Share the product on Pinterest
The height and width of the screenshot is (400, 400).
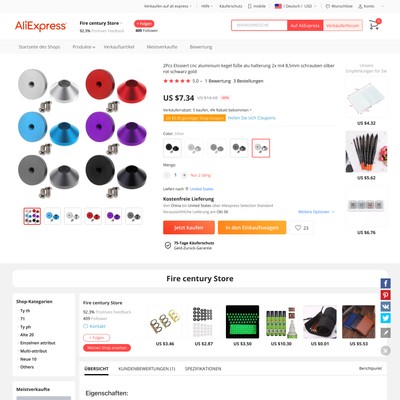pos(386,295)
